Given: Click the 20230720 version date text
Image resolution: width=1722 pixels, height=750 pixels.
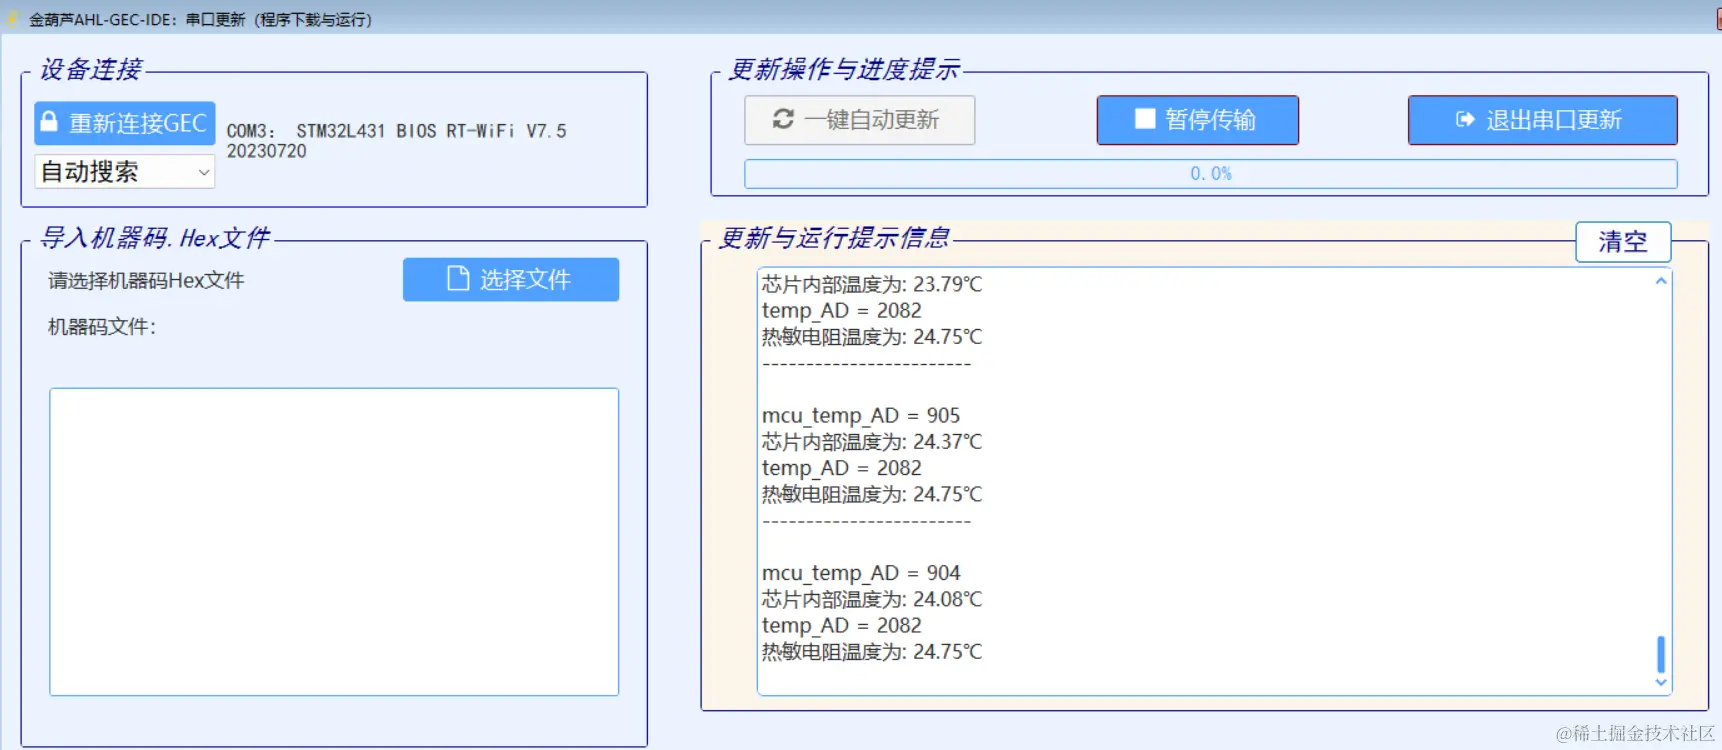Looking at the screenshot, I should click(267, 151).
